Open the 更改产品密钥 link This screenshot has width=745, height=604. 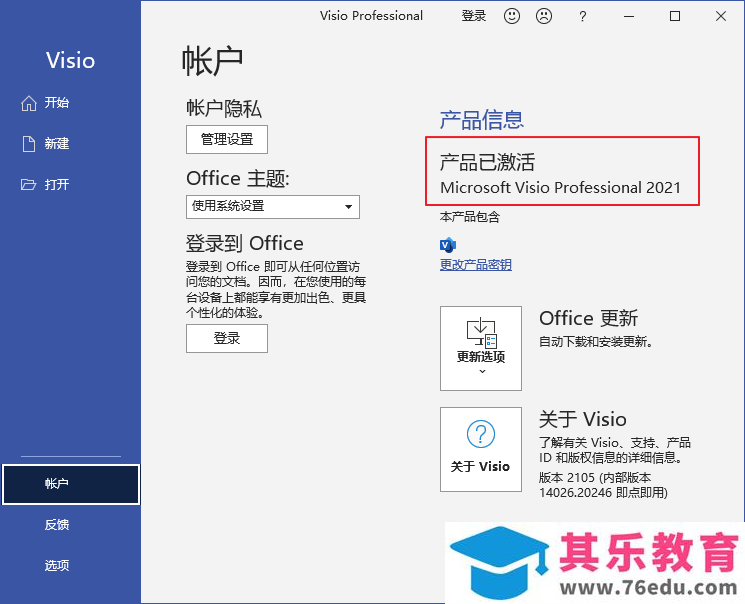(x=476, y=265)
